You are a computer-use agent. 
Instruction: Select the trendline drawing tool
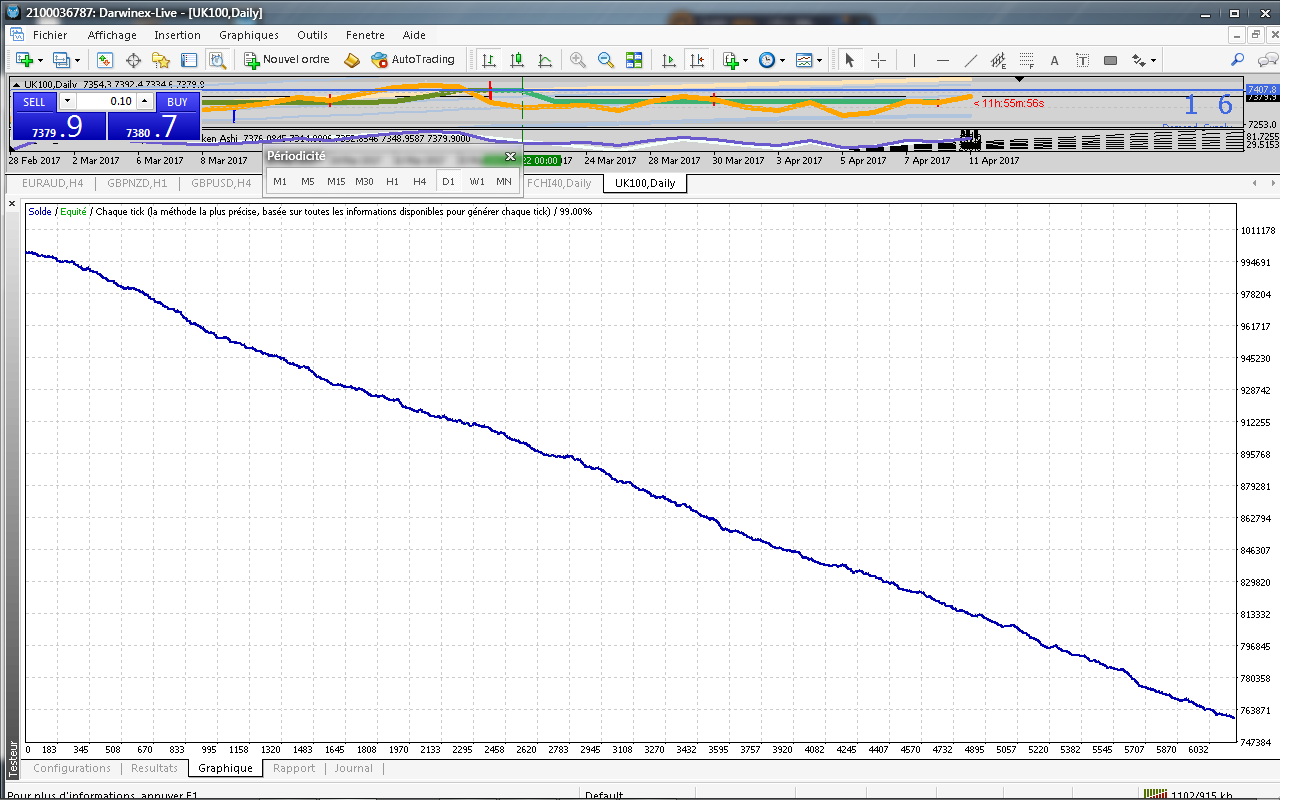pos(970,60)
